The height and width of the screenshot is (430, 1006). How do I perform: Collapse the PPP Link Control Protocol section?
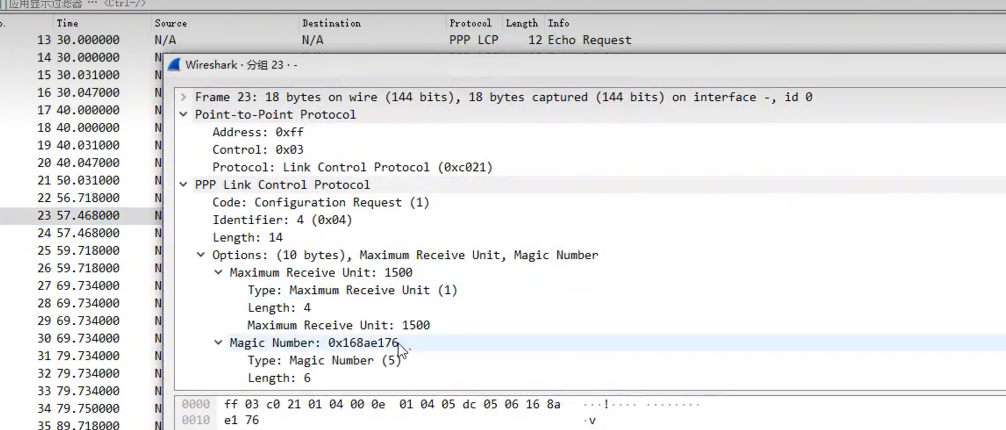[x=183, y=185]
